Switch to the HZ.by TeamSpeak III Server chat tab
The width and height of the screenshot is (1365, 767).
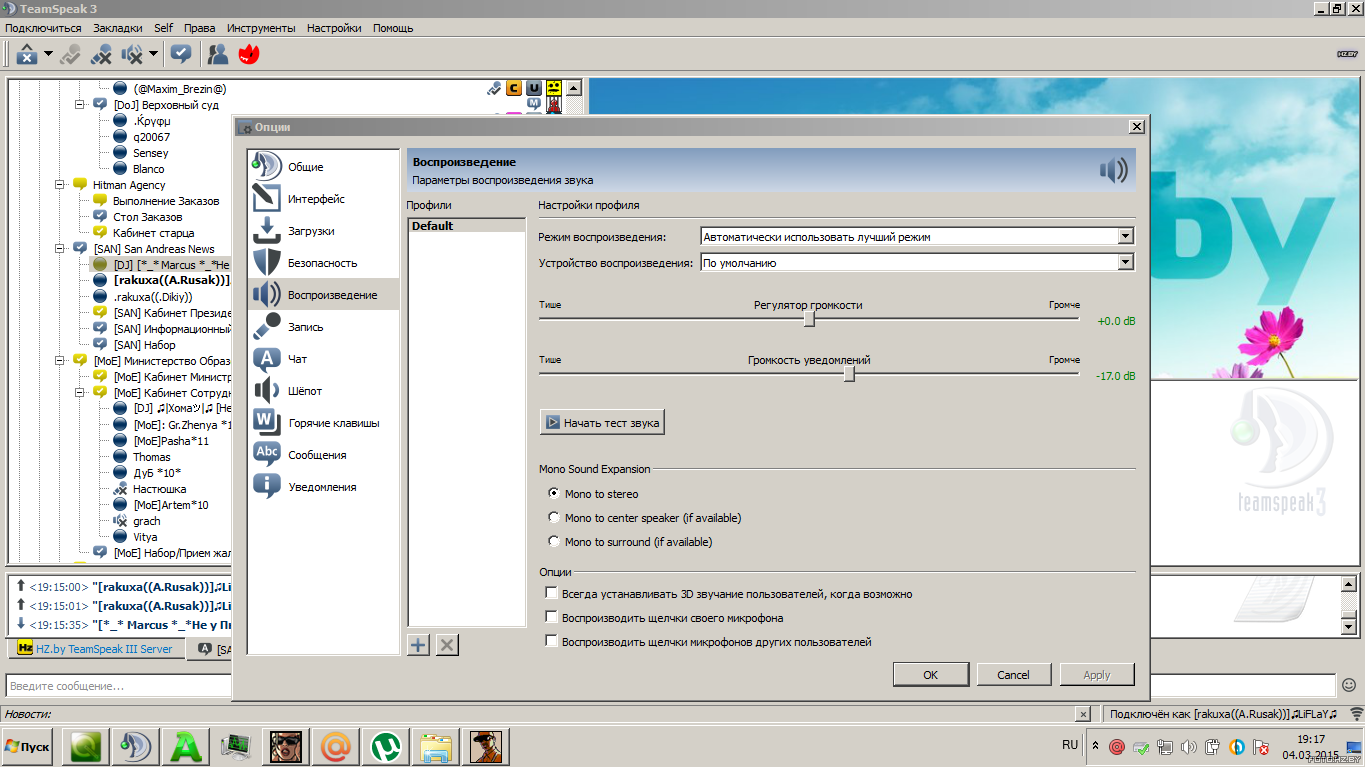[95, 649]
